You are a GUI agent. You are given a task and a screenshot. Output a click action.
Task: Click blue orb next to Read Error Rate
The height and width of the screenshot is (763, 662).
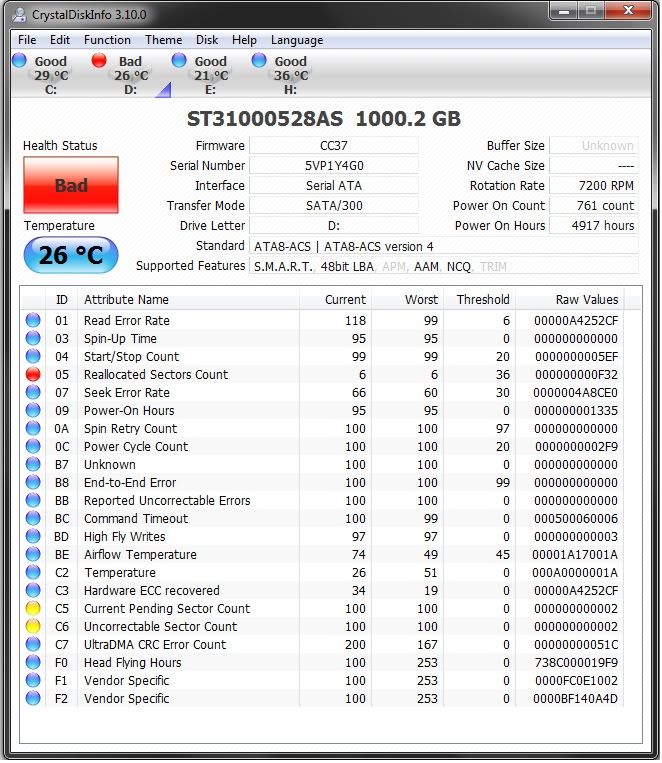tap(34, 321)
